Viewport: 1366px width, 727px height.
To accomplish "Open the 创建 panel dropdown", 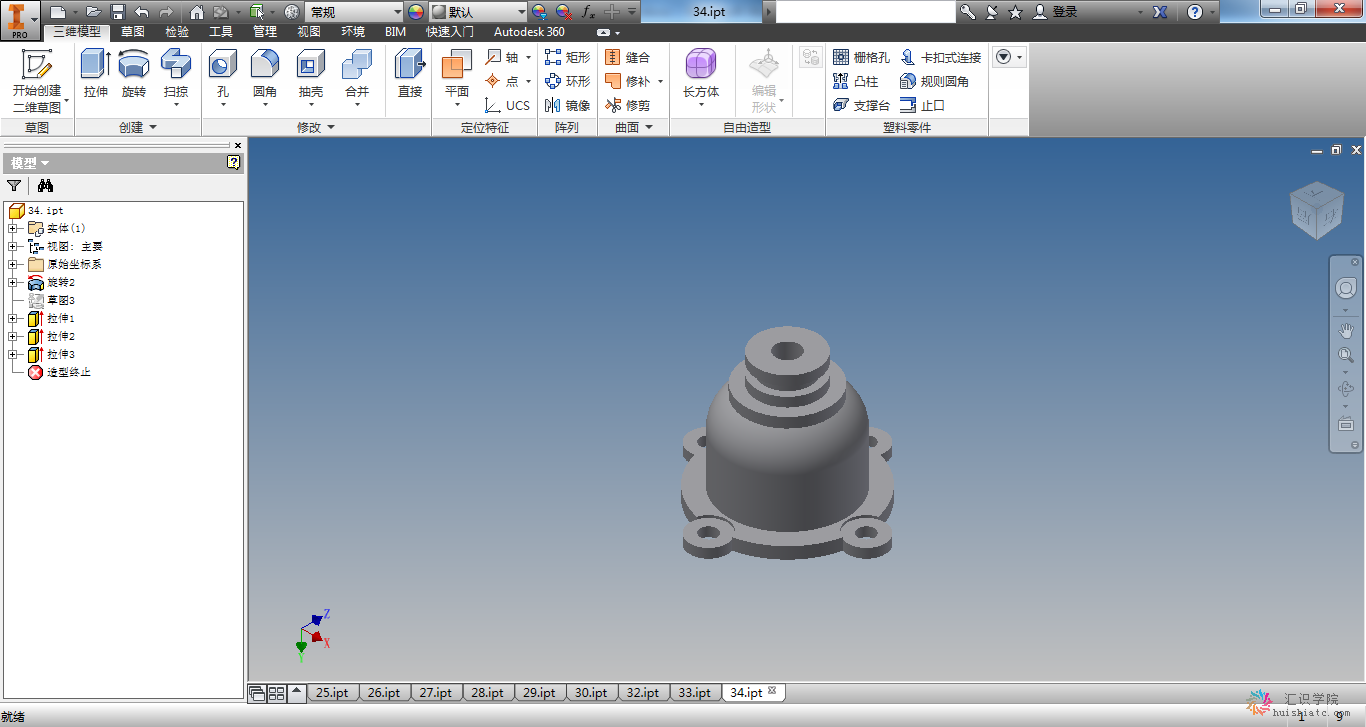I will [138, 127].
